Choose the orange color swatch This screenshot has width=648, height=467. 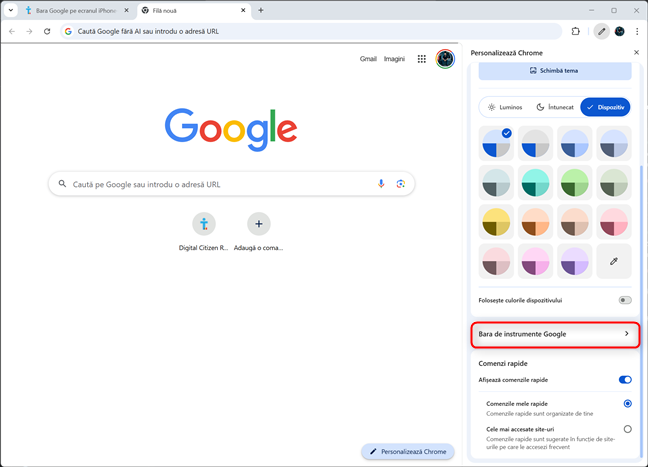coord(535,222)
